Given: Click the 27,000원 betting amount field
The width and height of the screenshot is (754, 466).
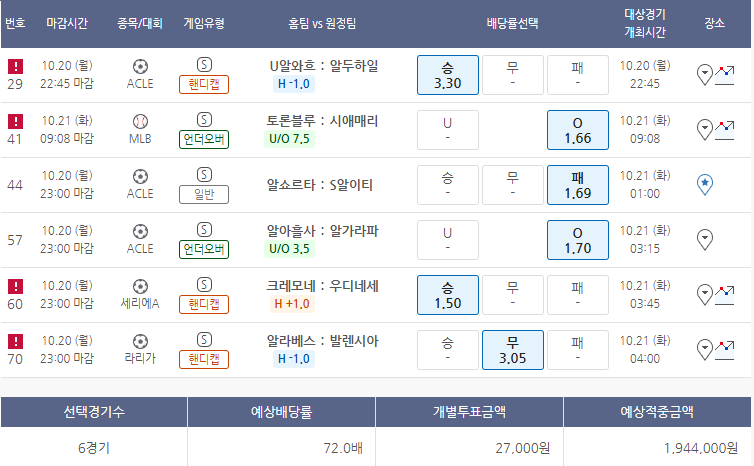Looking at the screenshot, I should click(469, 448).
